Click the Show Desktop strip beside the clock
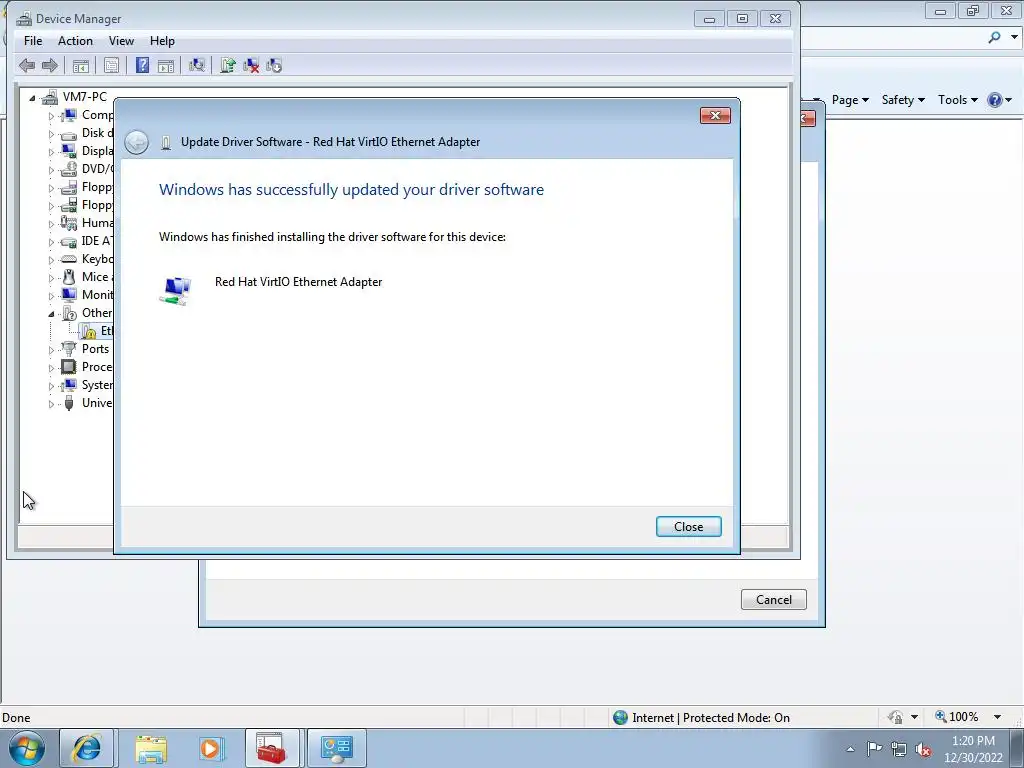 click(x=1019, y=748)
